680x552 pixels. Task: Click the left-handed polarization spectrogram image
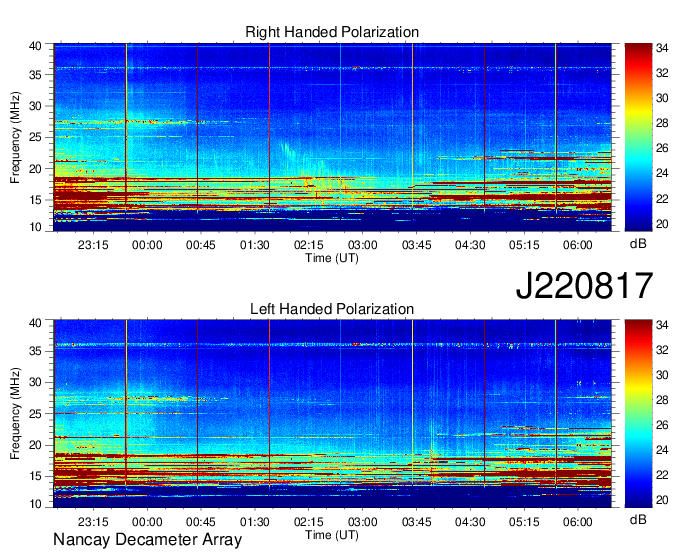pos(332,413)
